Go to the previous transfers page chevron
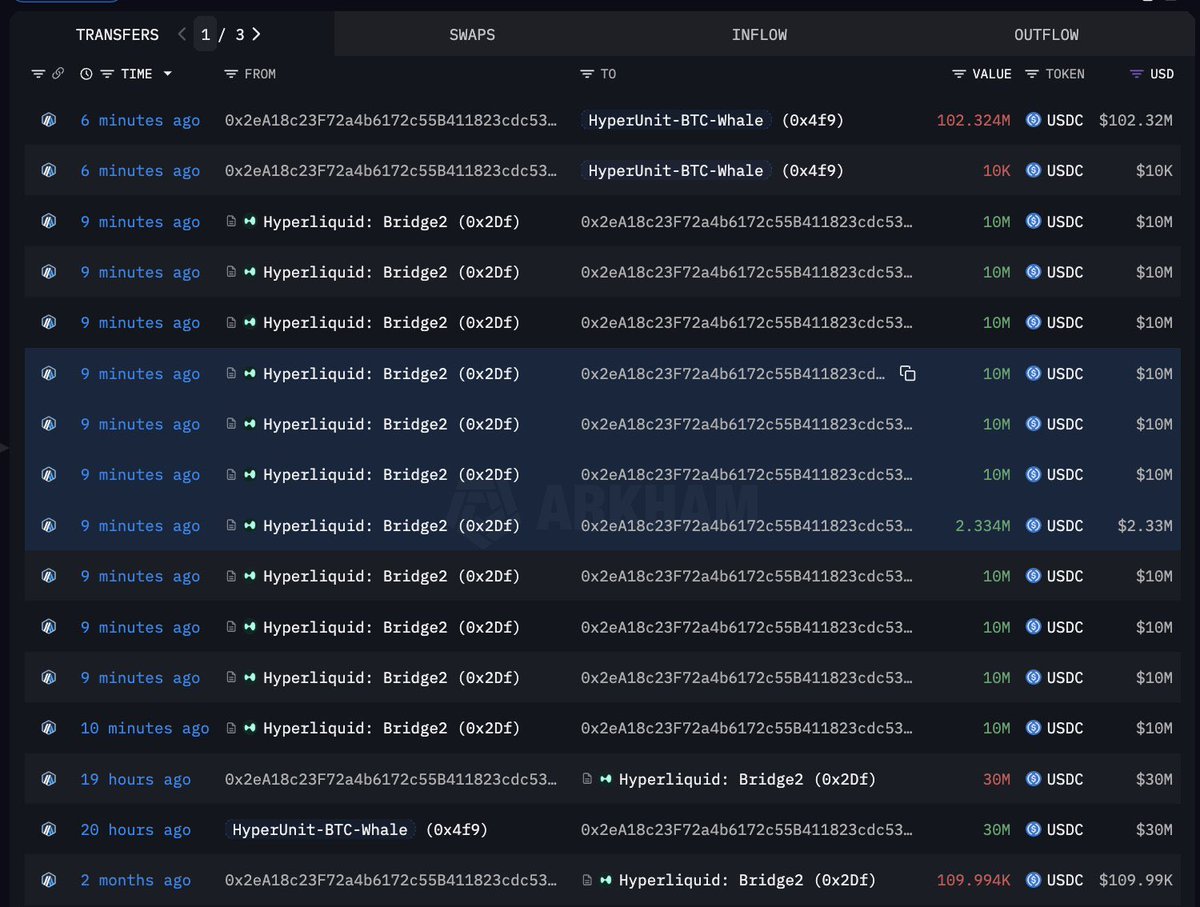Screen dimensions: 1200x907 [182, 34]
